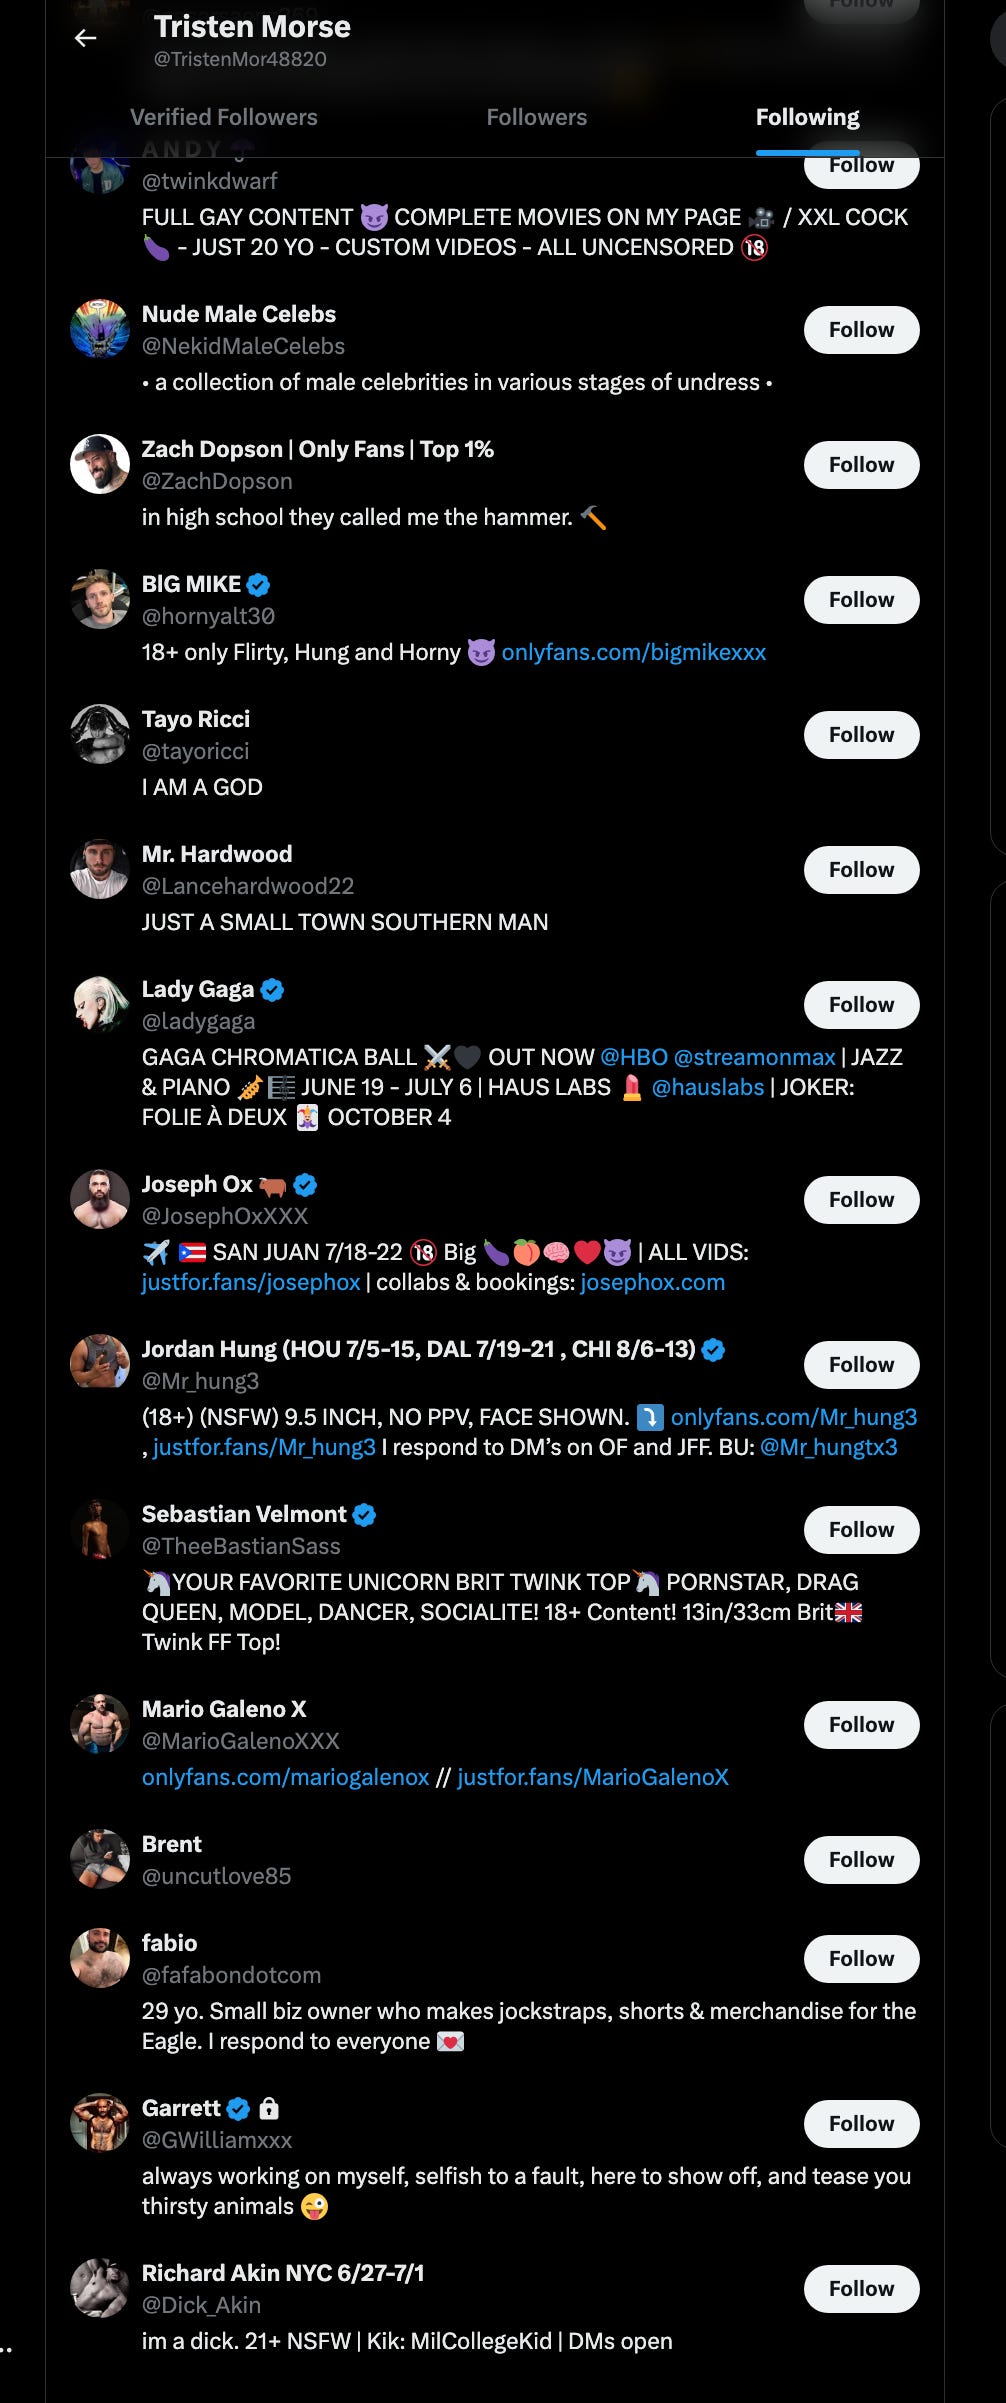Follow the Brent @uncutlove85 account
Viewport: 1006px width, 2403px height.
coord(862,1860)
